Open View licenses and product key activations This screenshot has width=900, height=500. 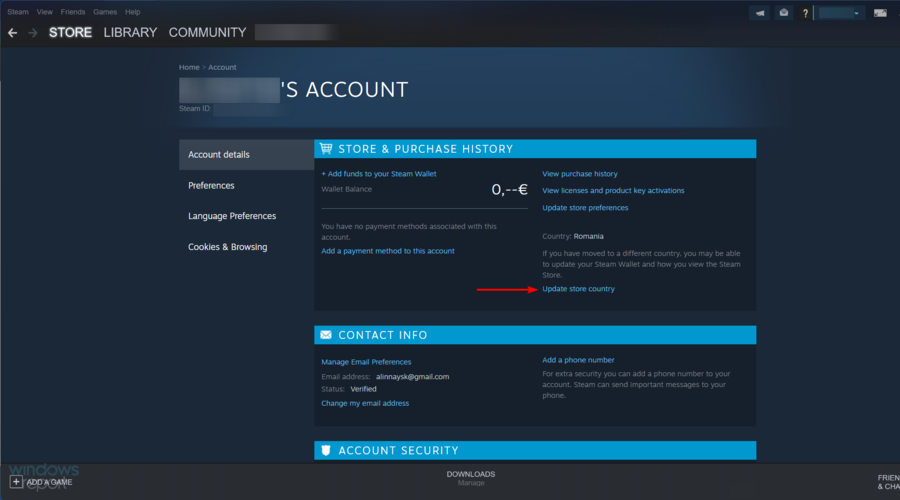613,191
